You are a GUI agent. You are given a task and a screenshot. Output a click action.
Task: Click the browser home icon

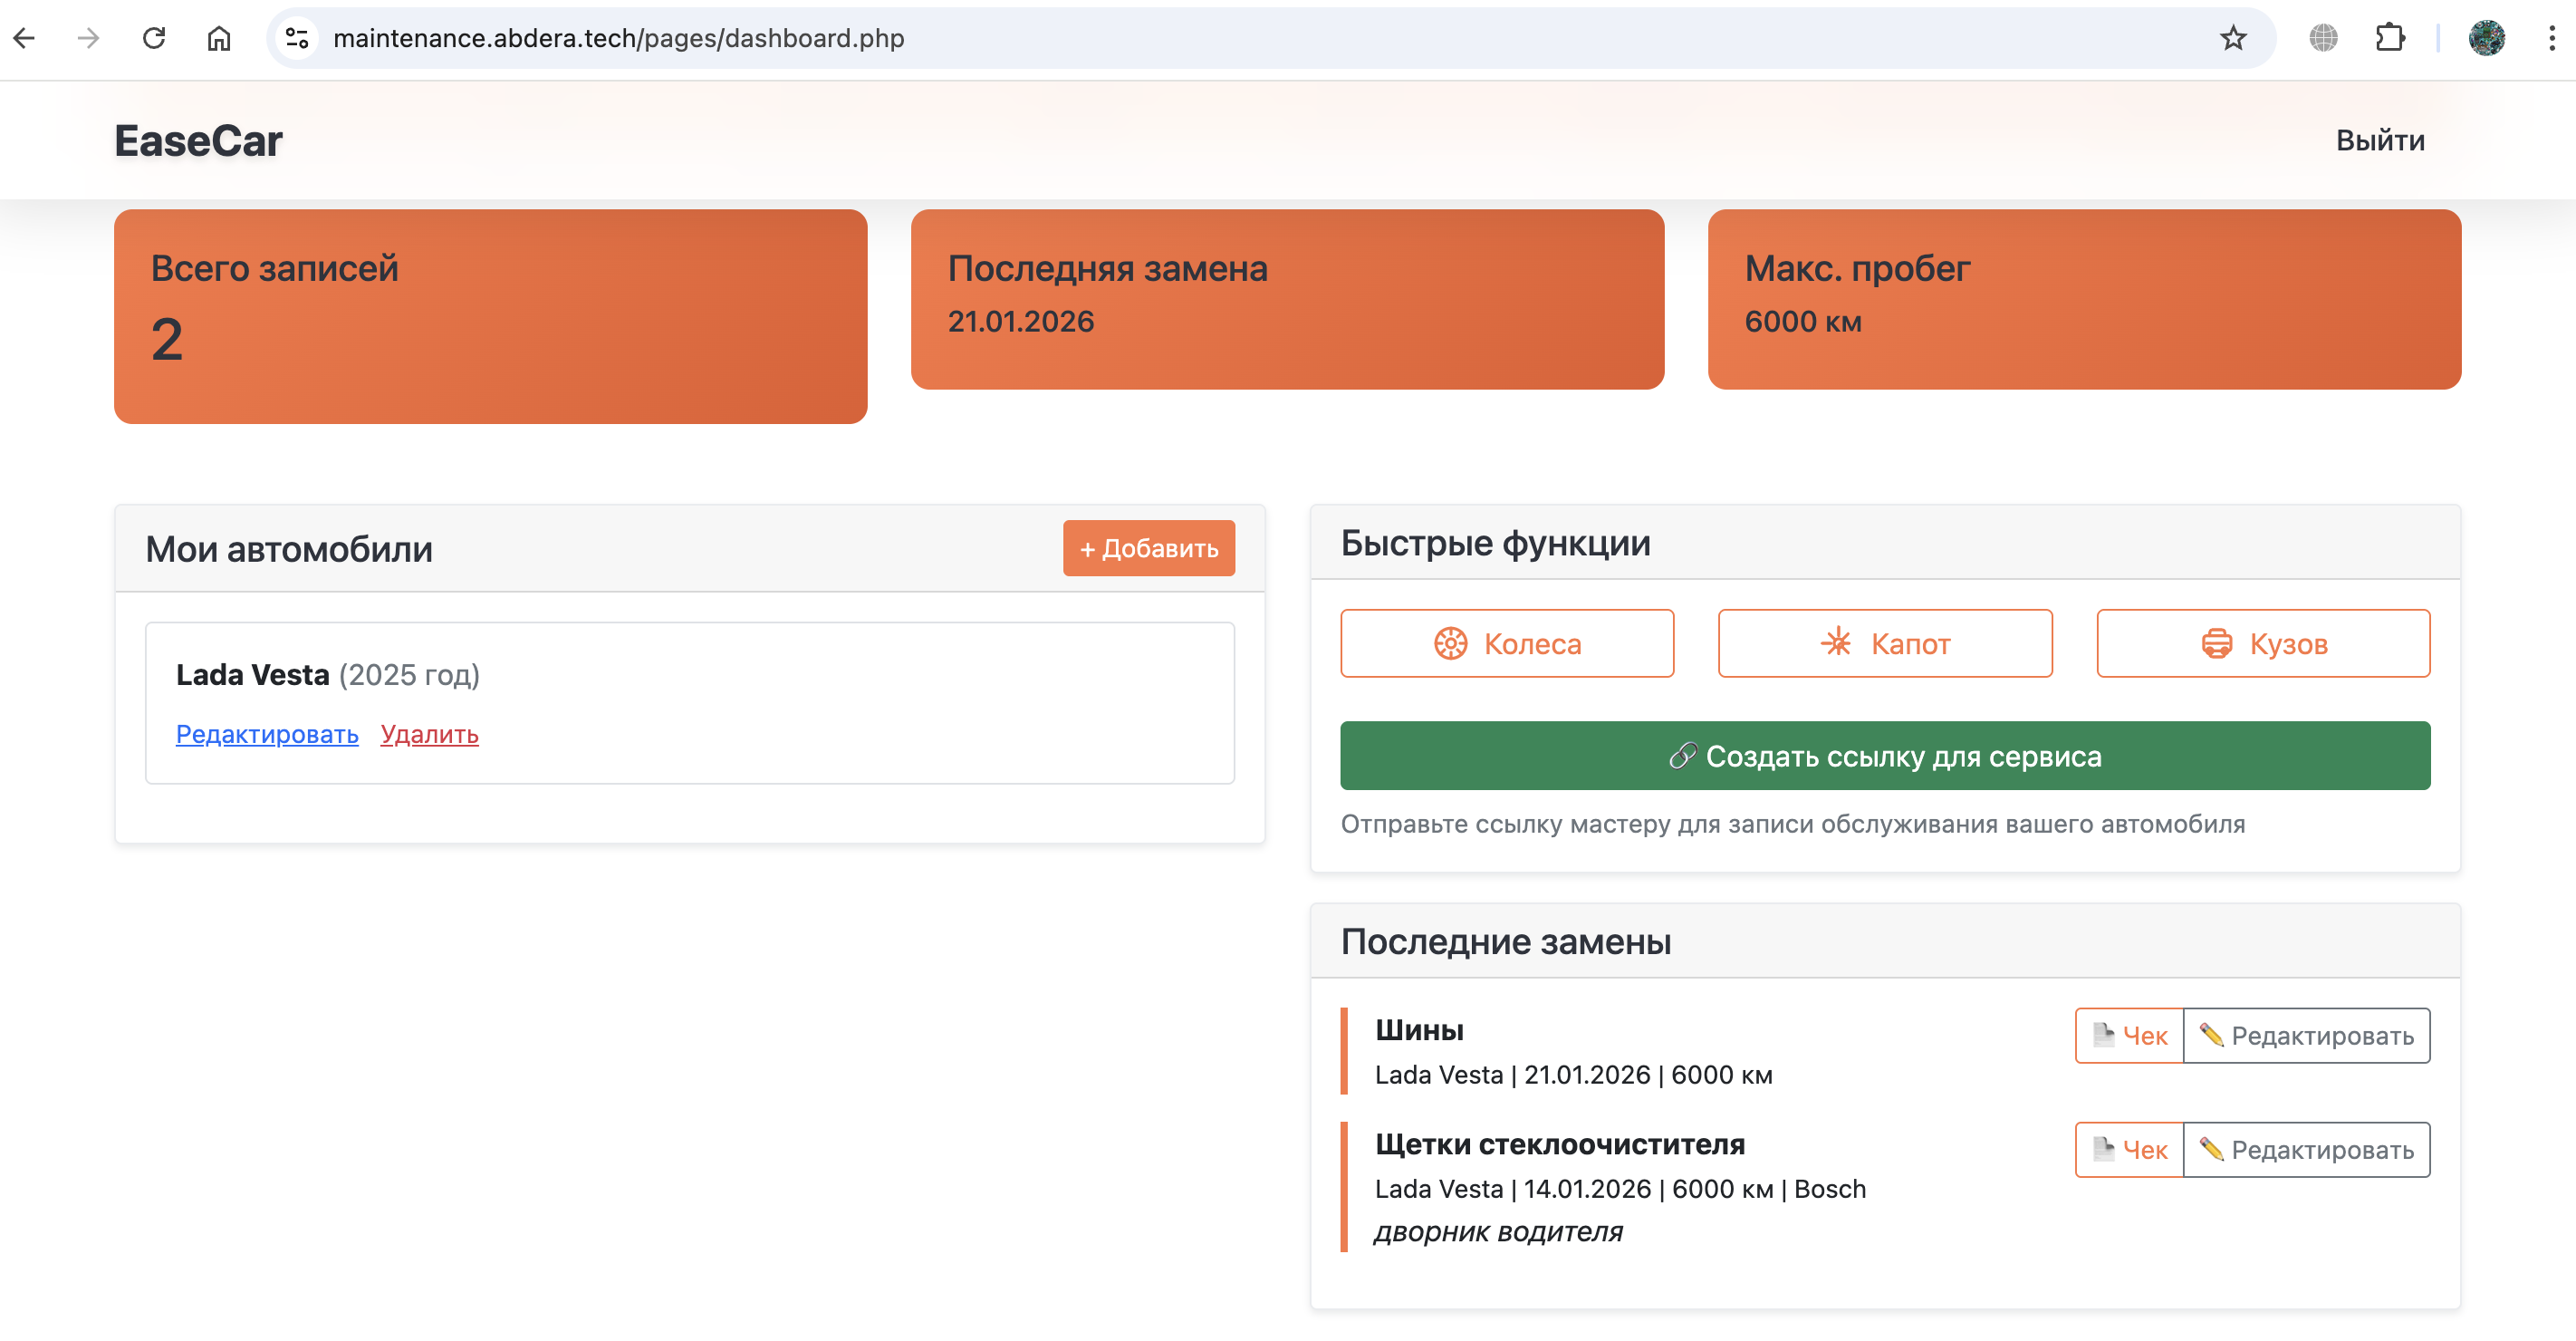click(219, 38)
